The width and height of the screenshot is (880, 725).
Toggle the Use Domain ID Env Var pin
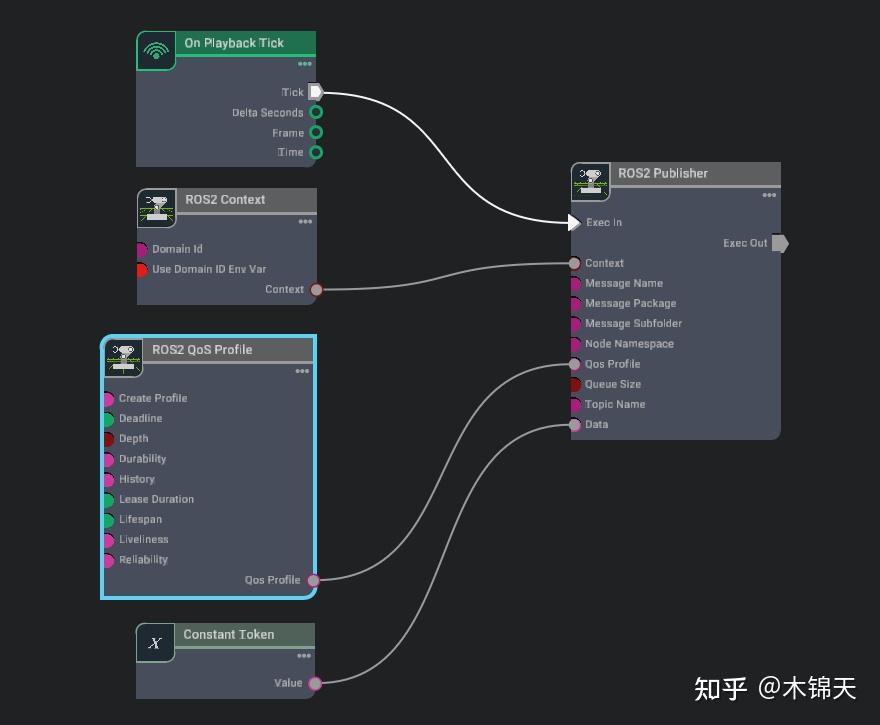click(142, 269)
